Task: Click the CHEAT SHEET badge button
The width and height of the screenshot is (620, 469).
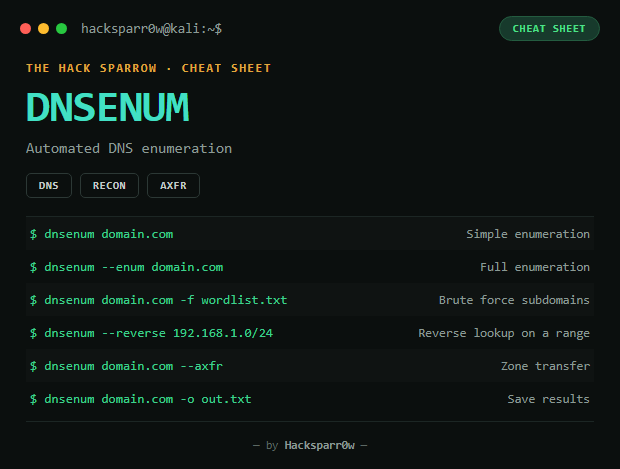Action: point(549,28)
